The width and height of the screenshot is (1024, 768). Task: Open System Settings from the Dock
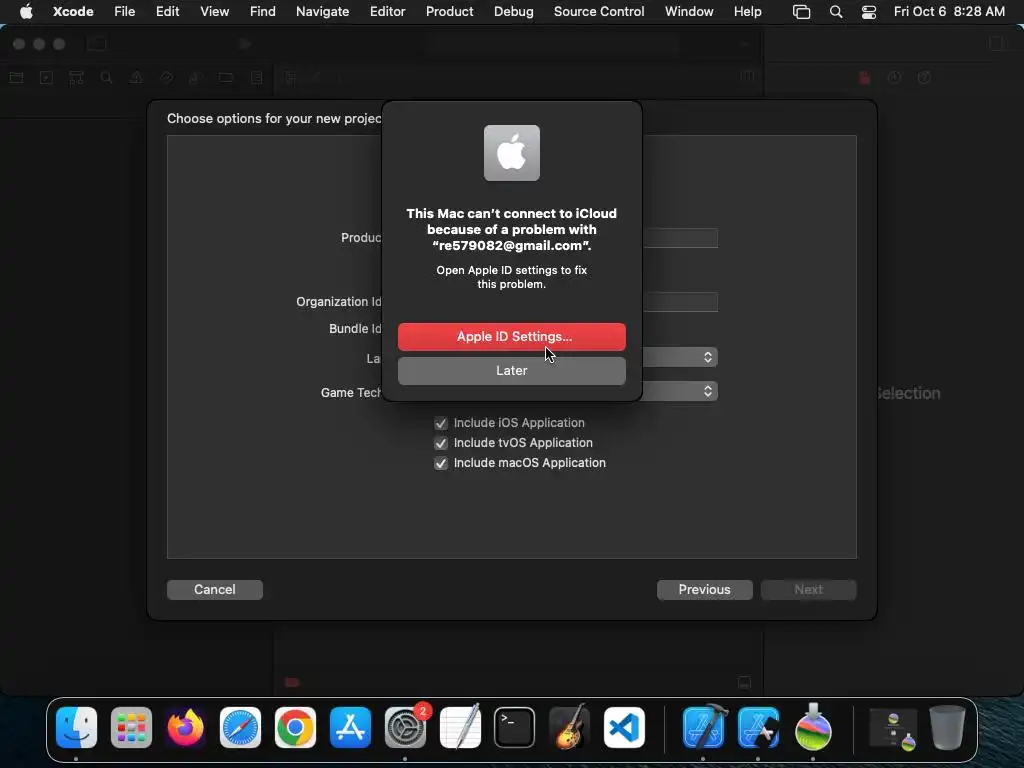[405, 728]
